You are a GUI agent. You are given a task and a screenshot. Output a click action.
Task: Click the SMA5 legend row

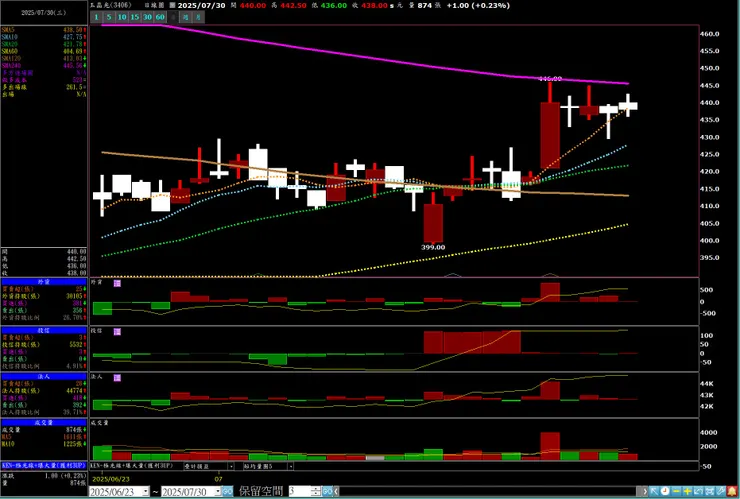(44, 30)
